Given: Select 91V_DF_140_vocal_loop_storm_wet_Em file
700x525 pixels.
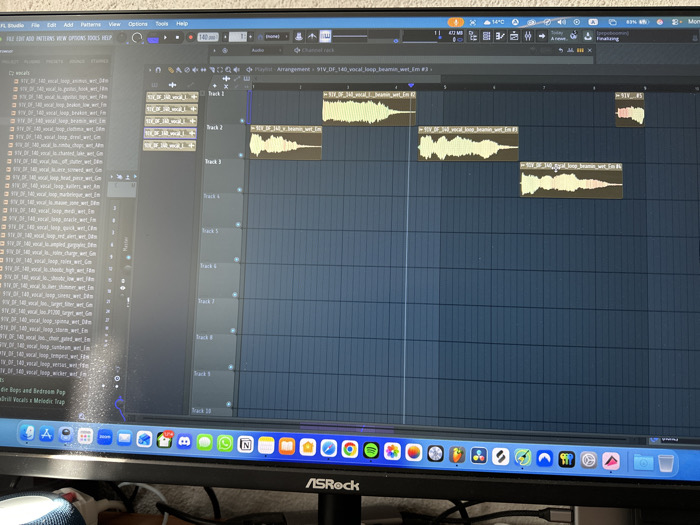Looking at the screenshot, I should [45, 330].
